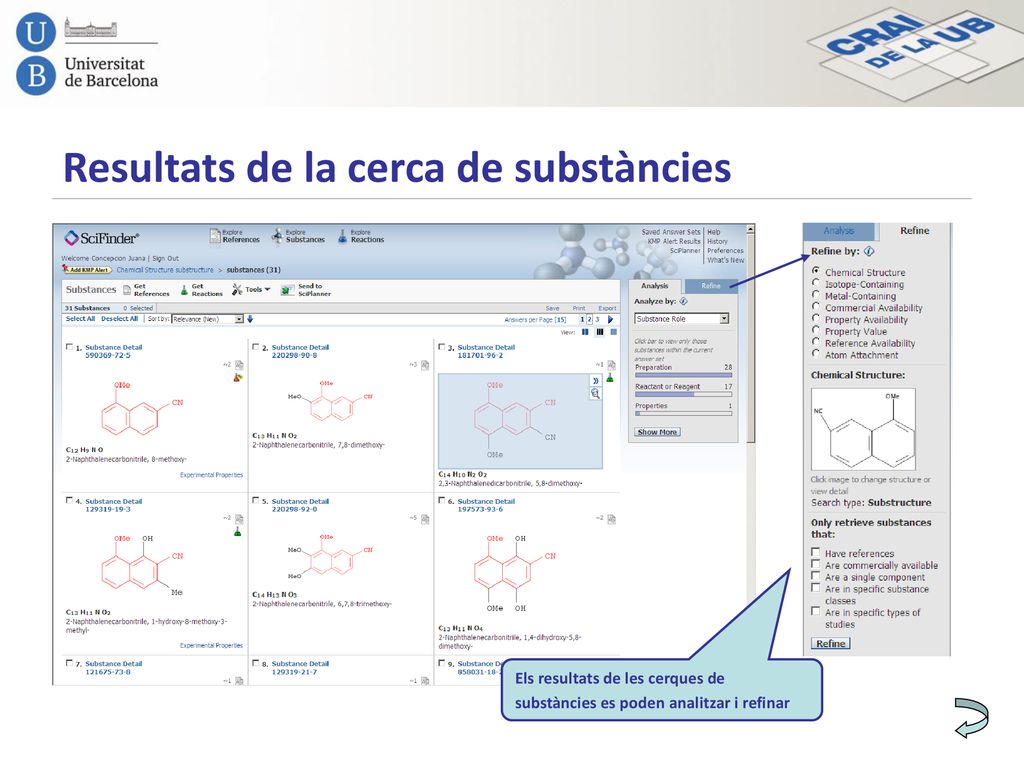Expand Tools dropdown menu
Image resolution: width=1024 pixels, height=768 pixels.
point(251,290)
